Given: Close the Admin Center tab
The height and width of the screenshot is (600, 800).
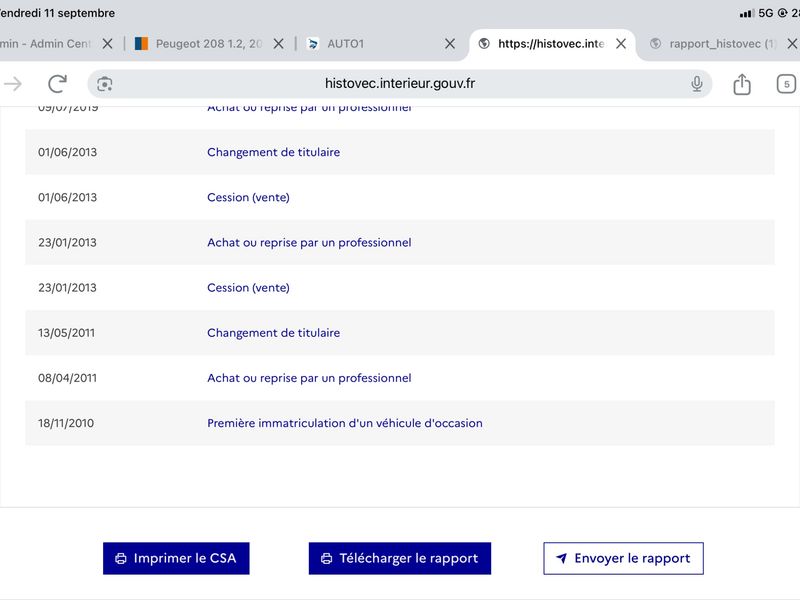Looking at the screenshot, I should [107, 44].
